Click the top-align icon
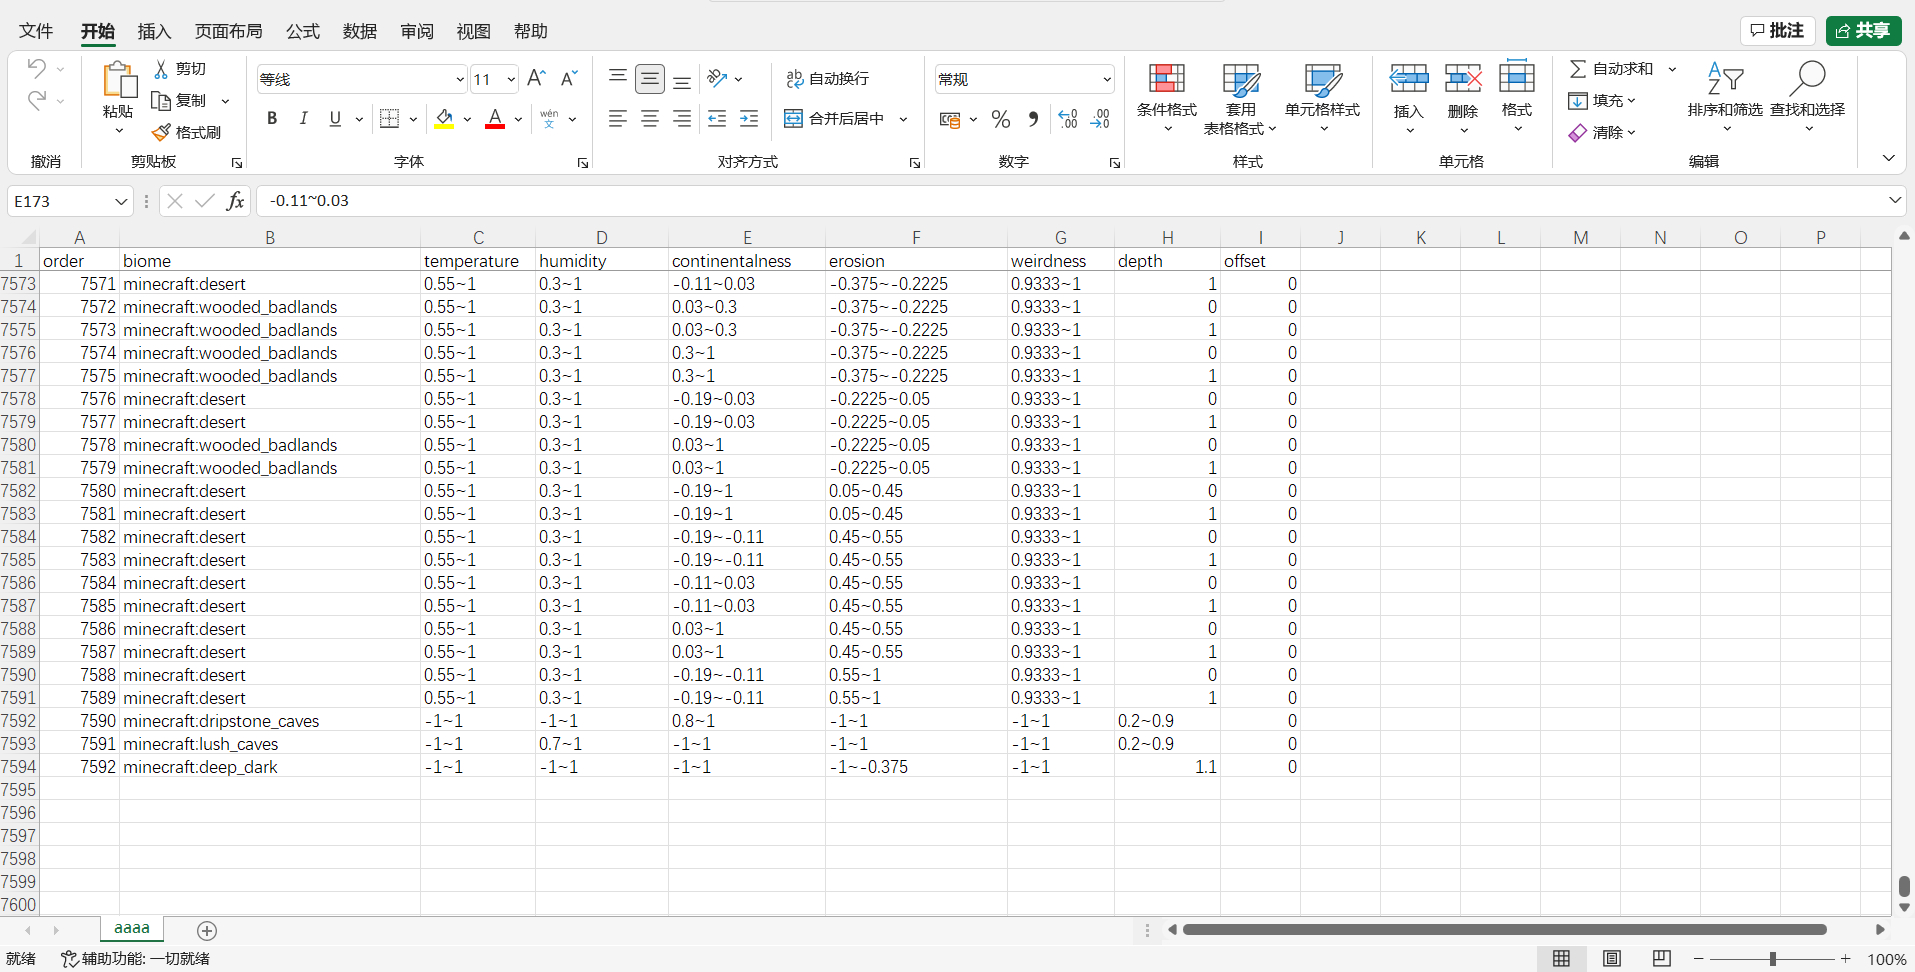Viewport: 1915px width, 972px height. (618, 78)
